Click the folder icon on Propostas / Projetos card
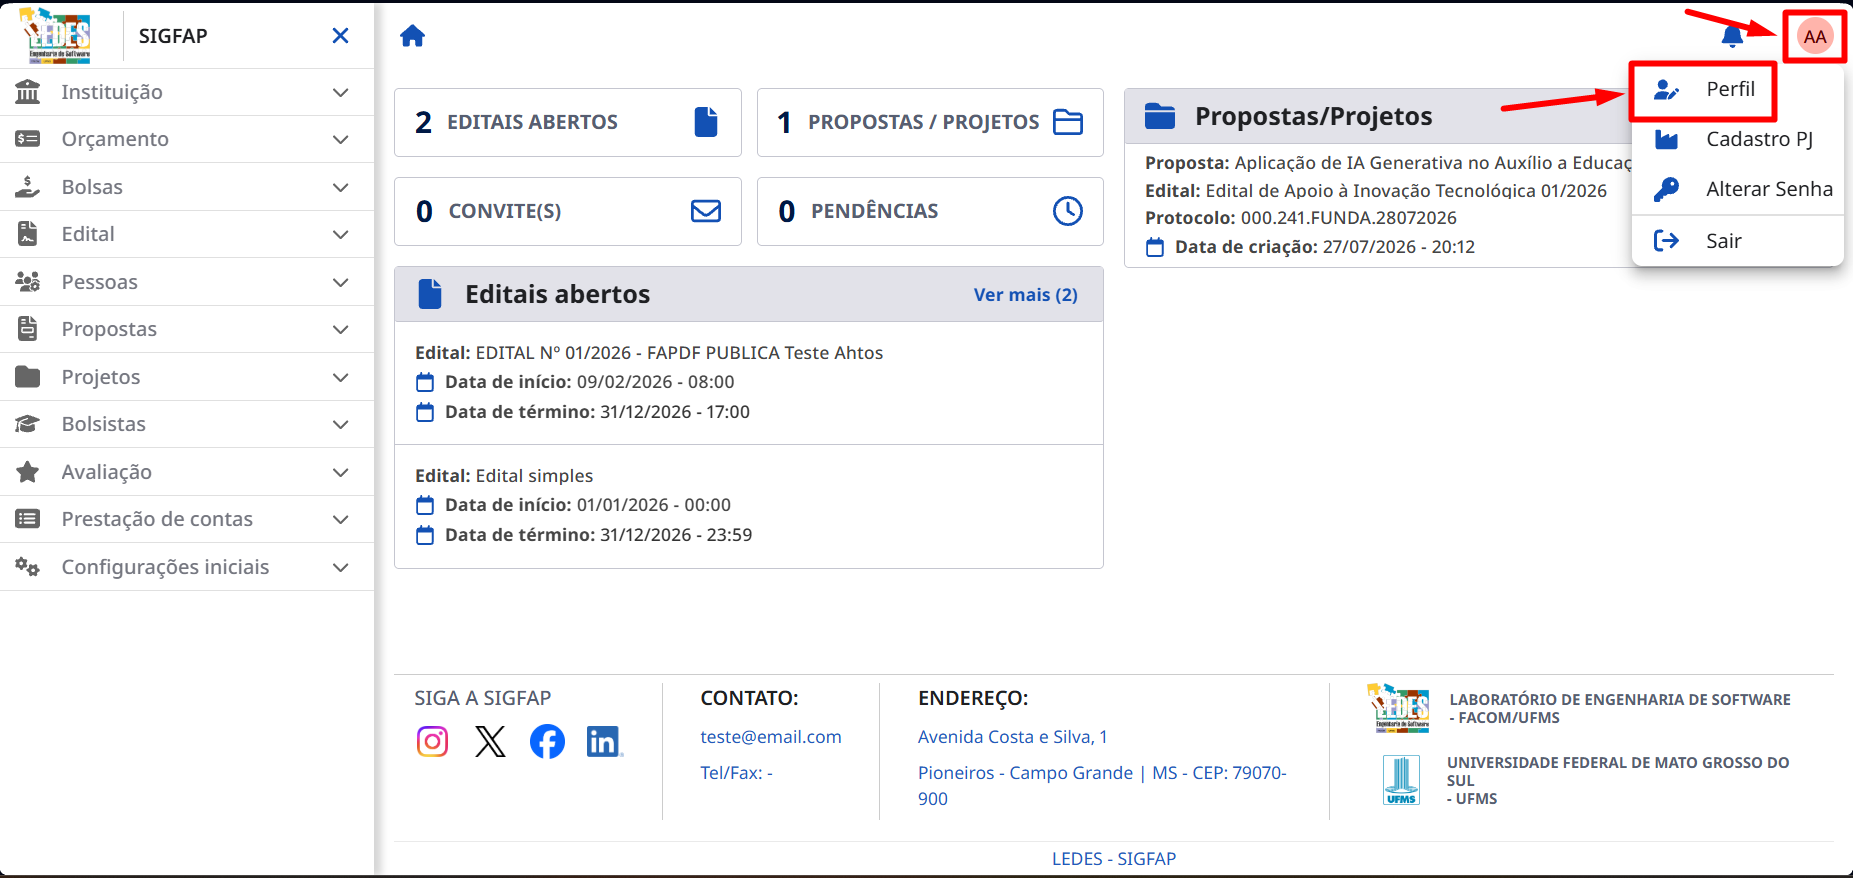1853x878 pixels. coord(1068,122)
